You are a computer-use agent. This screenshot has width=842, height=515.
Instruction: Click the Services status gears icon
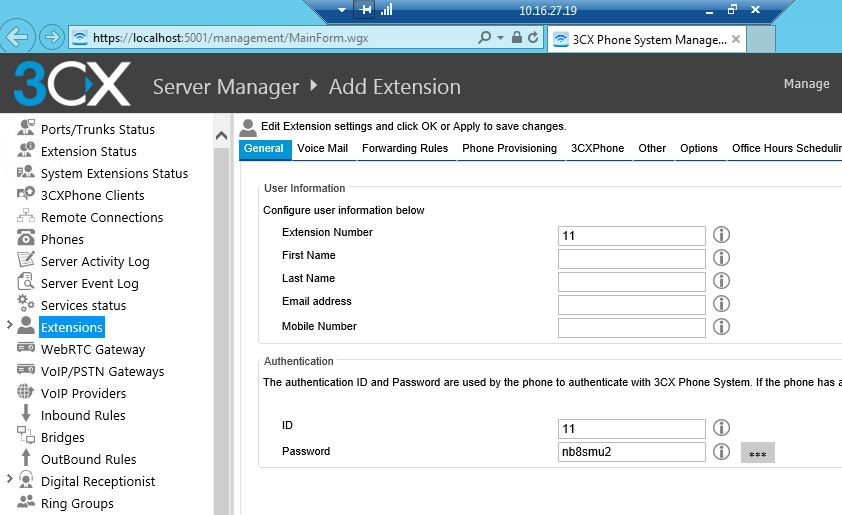26,303
